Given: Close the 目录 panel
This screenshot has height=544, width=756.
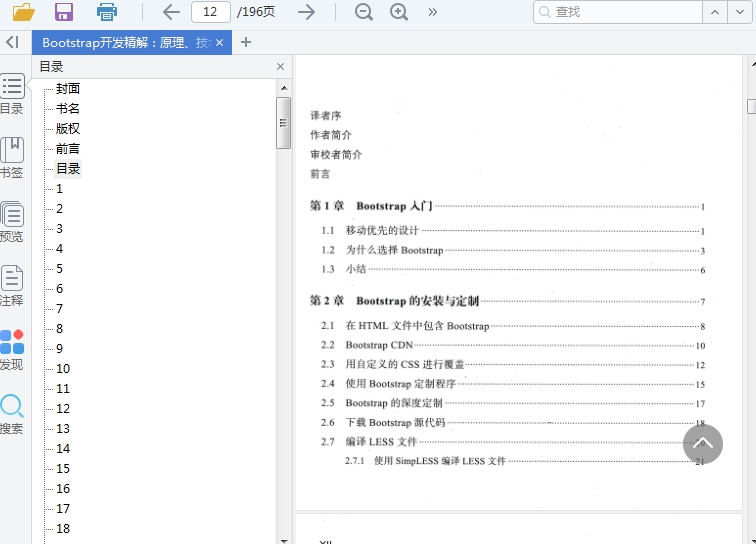Looking at the screenshot, I should point(280,67).
